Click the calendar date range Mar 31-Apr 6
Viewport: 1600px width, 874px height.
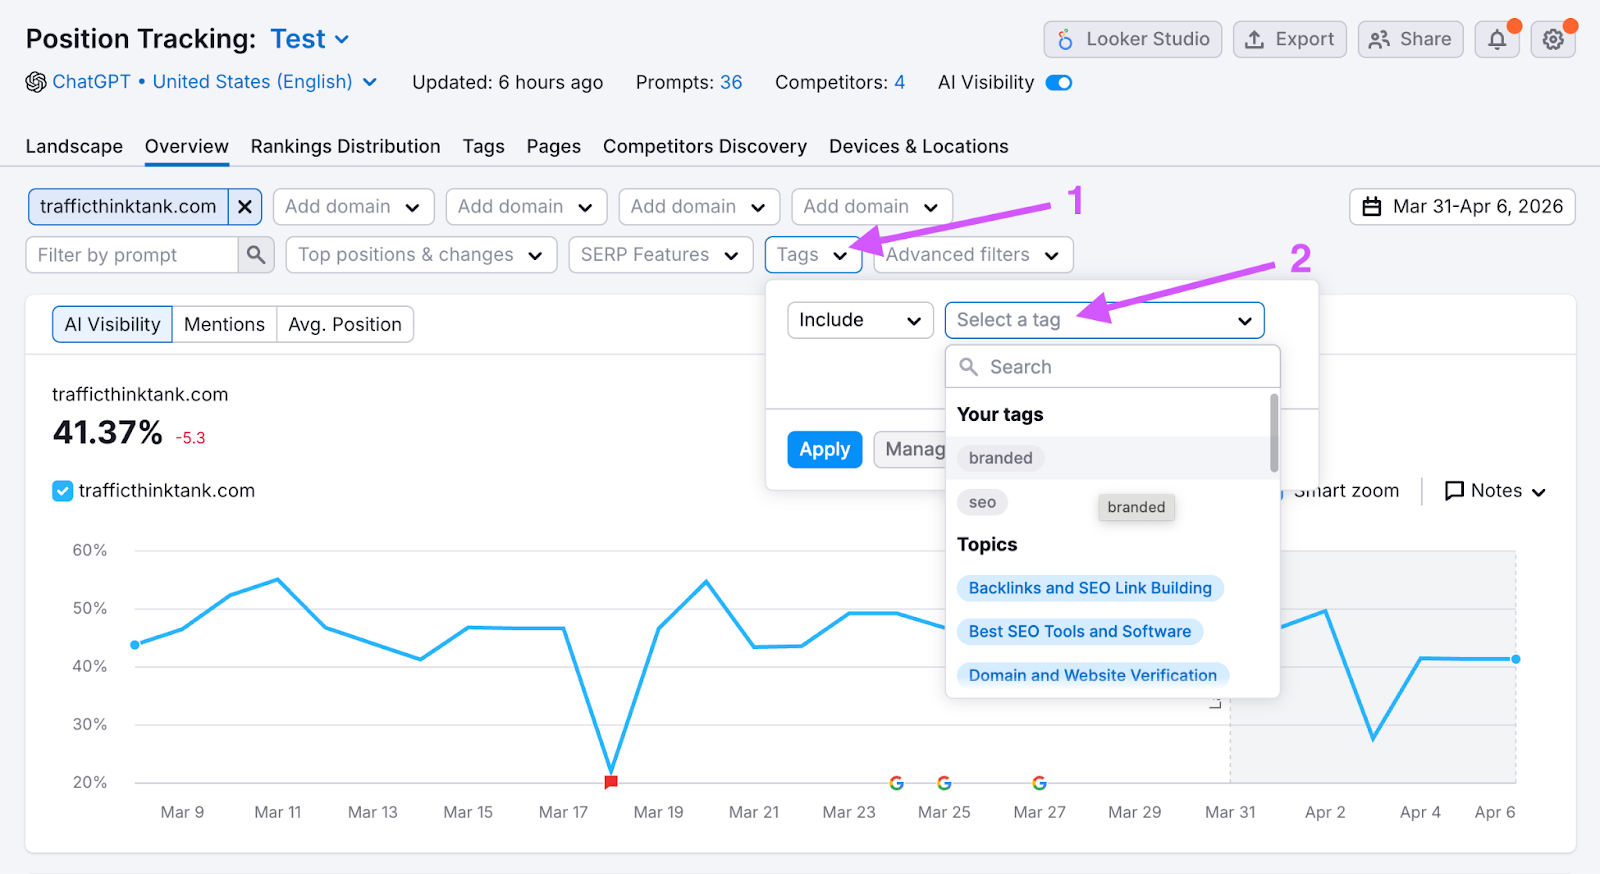(1462, 207)
